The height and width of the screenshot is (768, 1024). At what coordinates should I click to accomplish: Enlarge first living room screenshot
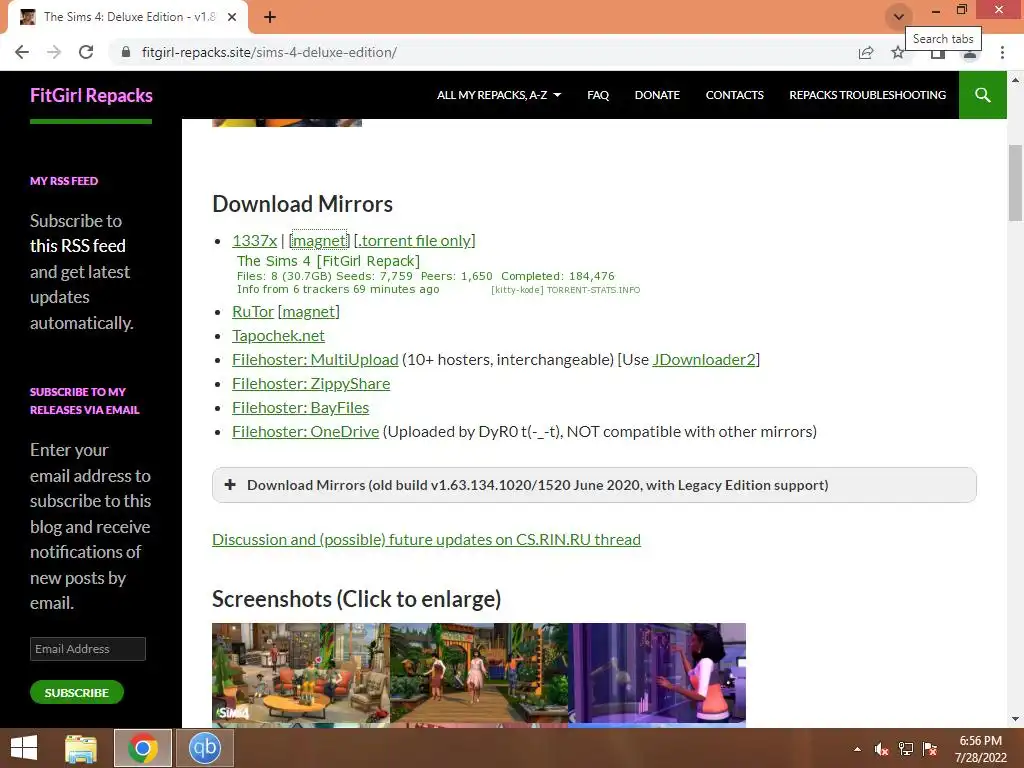(301, 674)
